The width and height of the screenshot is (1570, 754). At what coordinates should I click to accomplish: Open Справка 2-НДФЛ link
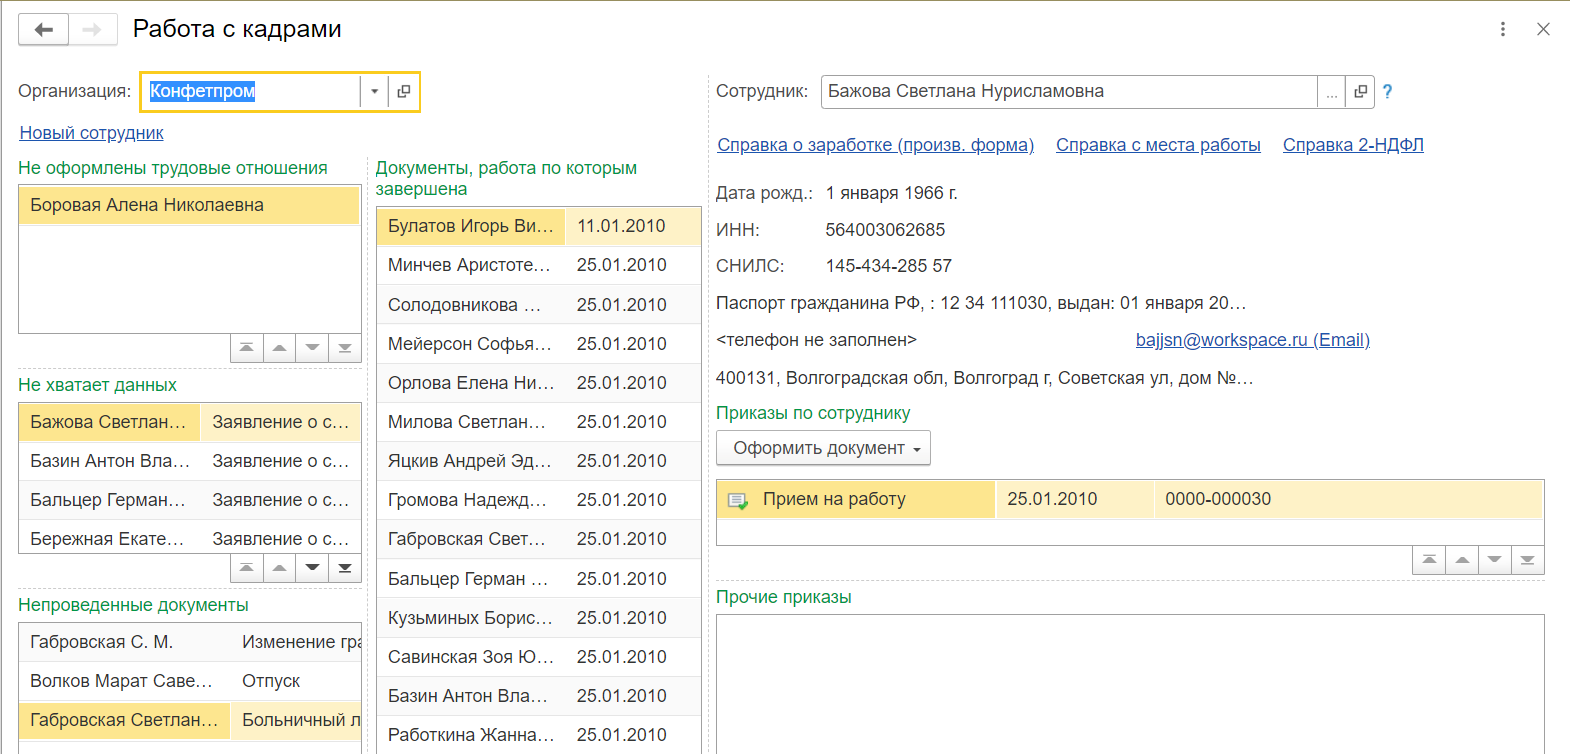[1353, 145]
